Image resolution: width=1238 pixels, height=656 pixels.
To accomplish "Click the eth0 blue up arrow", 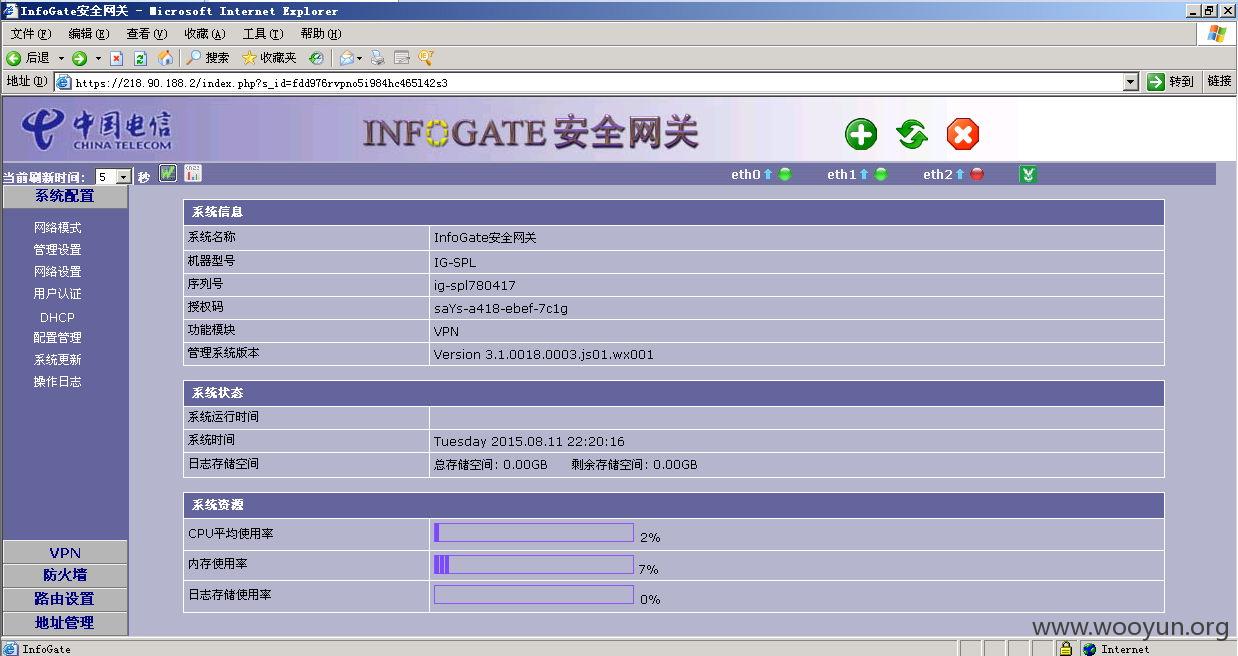I will coord(768,174).
